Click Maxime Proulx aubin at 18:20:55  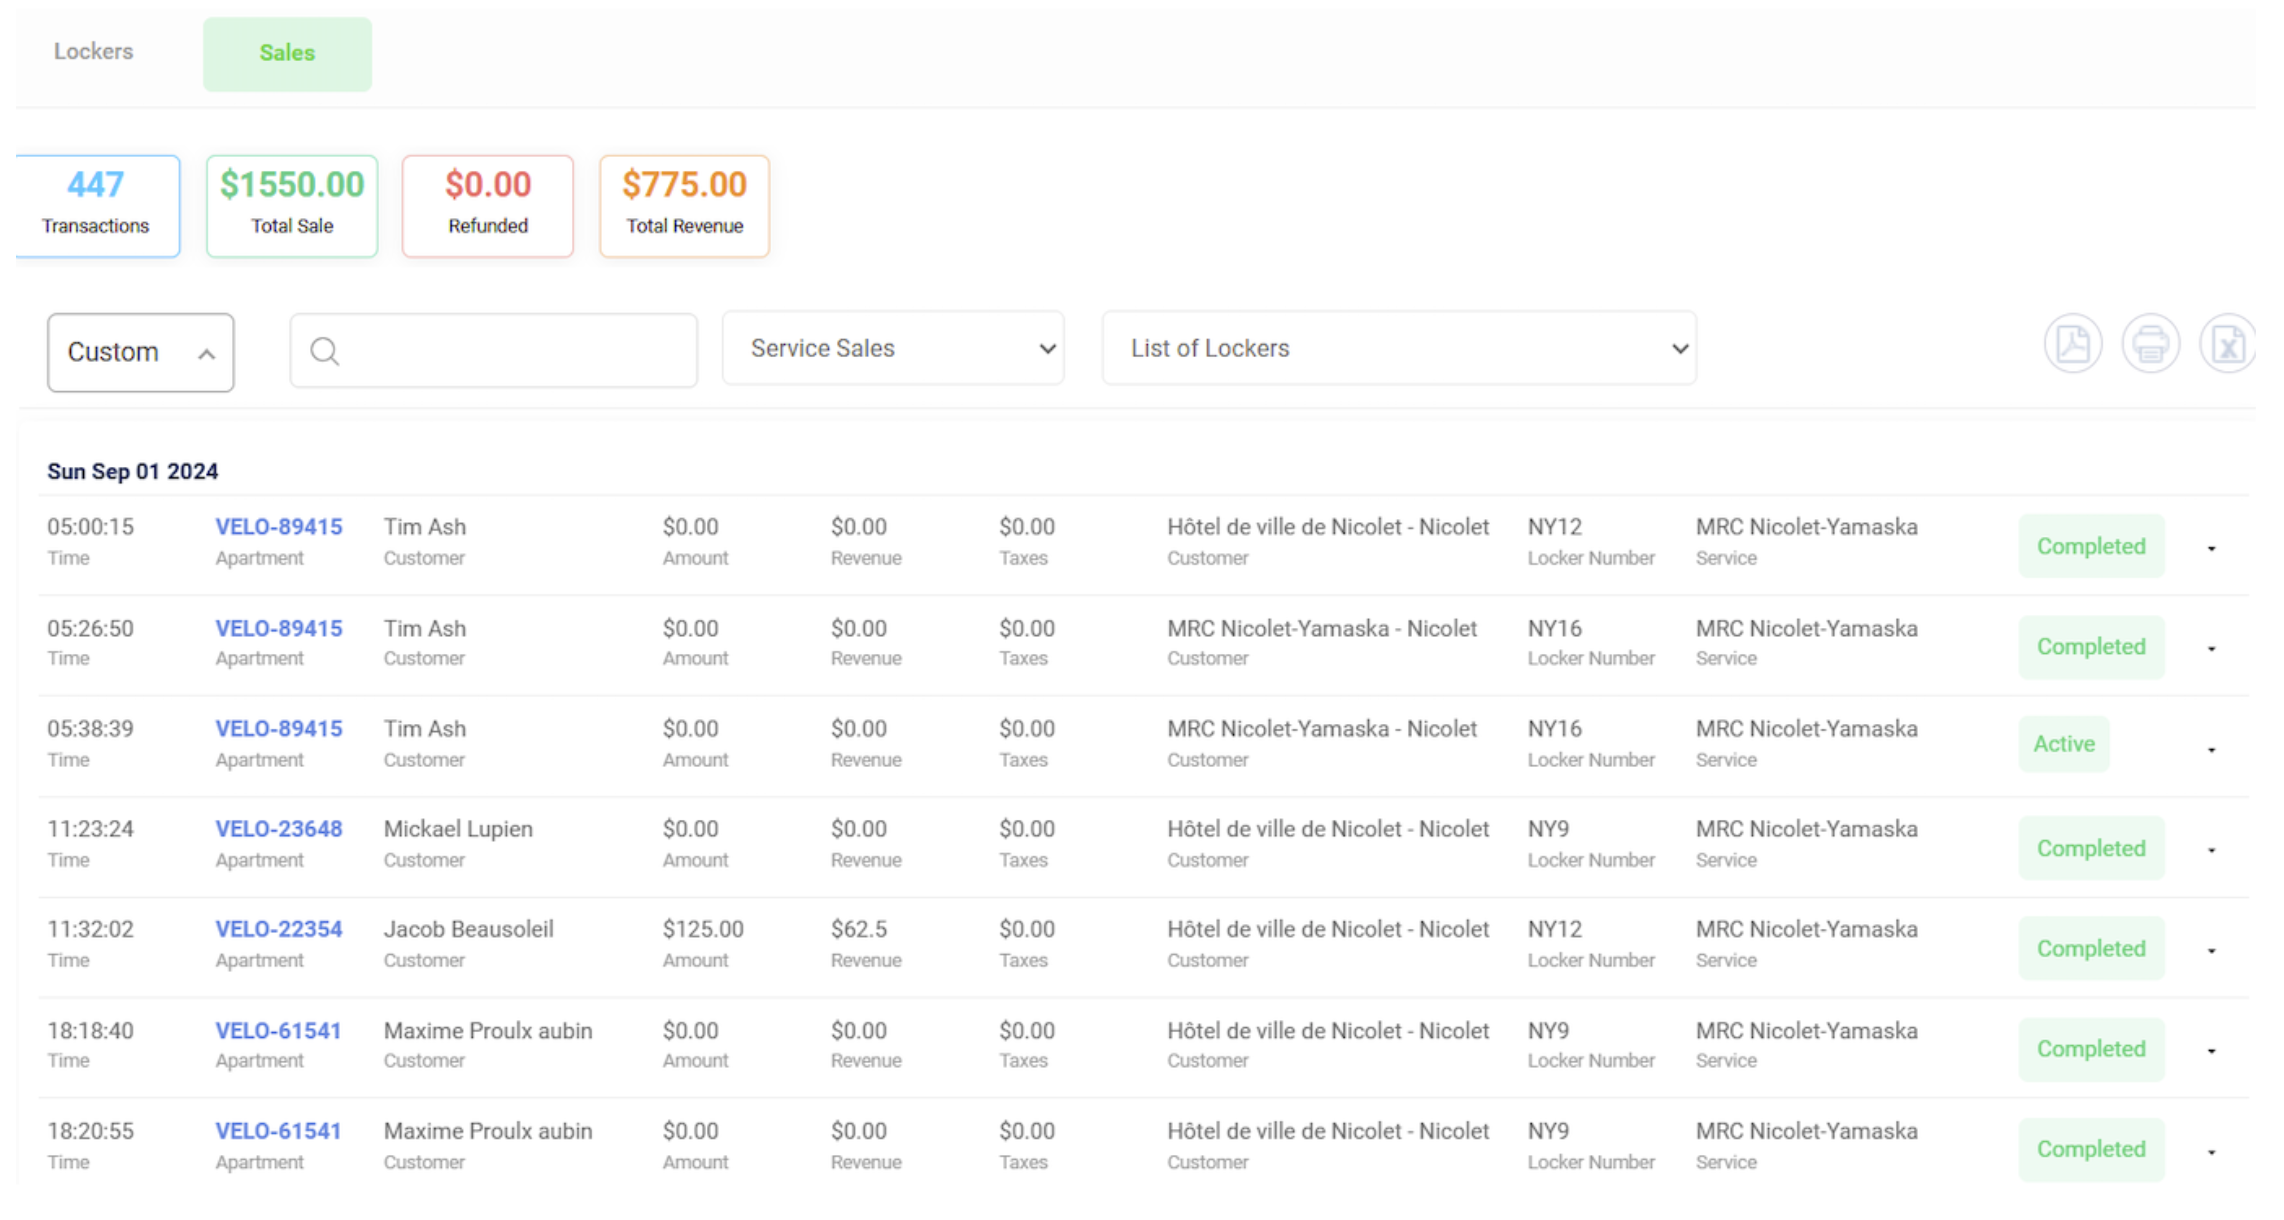(488, 1131)
